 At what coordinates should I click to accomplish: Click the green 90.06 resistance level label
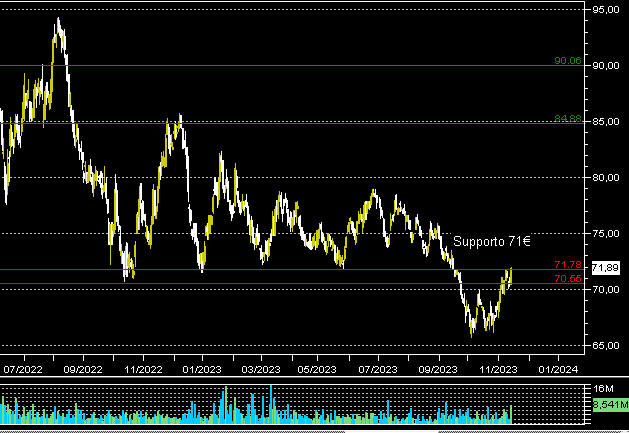pyautogui.click(x=568, y=61)
